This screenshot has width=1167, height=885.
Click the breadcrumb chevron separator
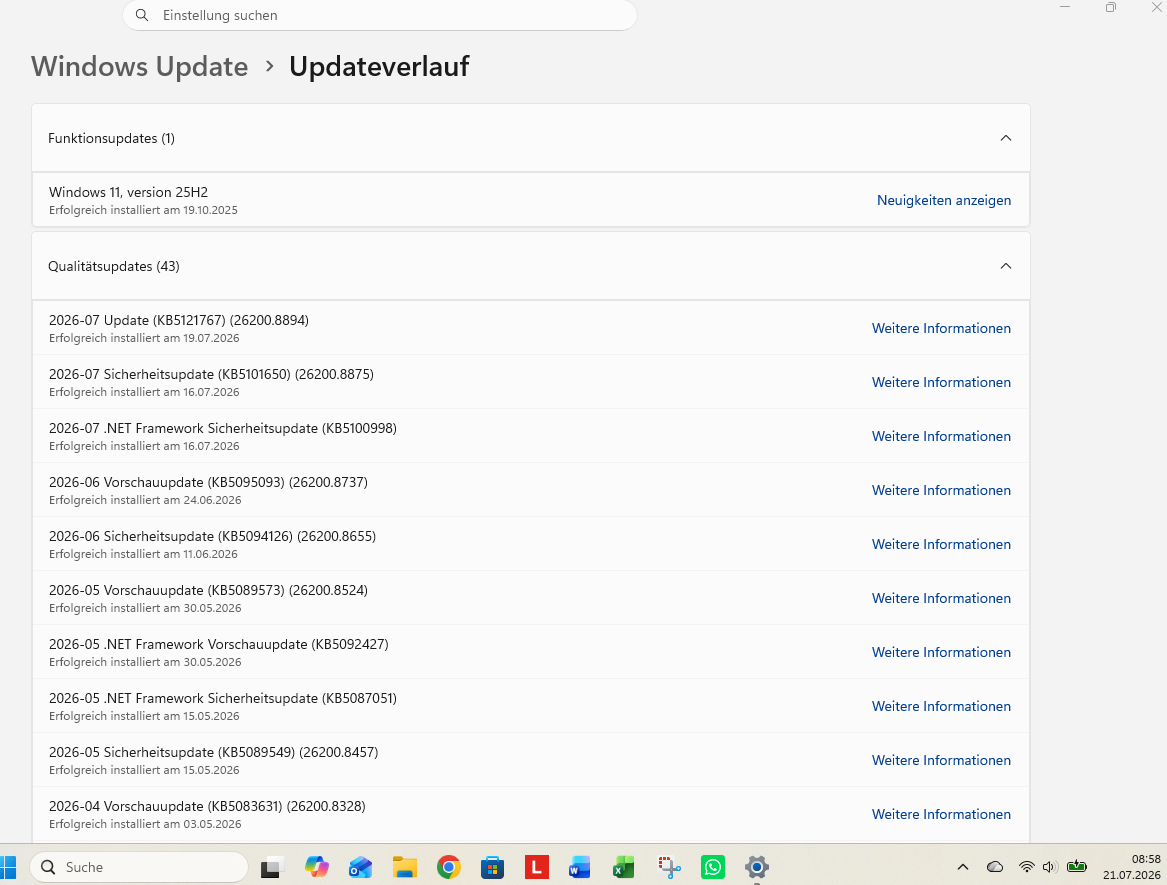269,67
